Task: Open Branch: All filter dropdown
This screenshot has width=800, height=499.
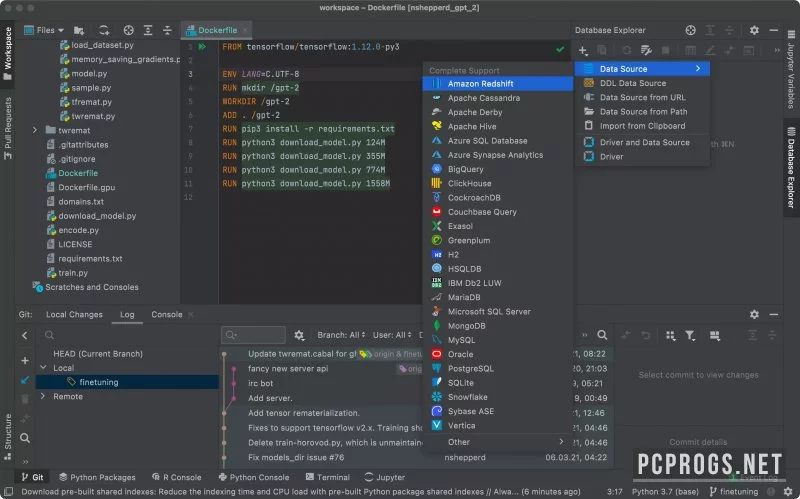Action: [341, 335]
